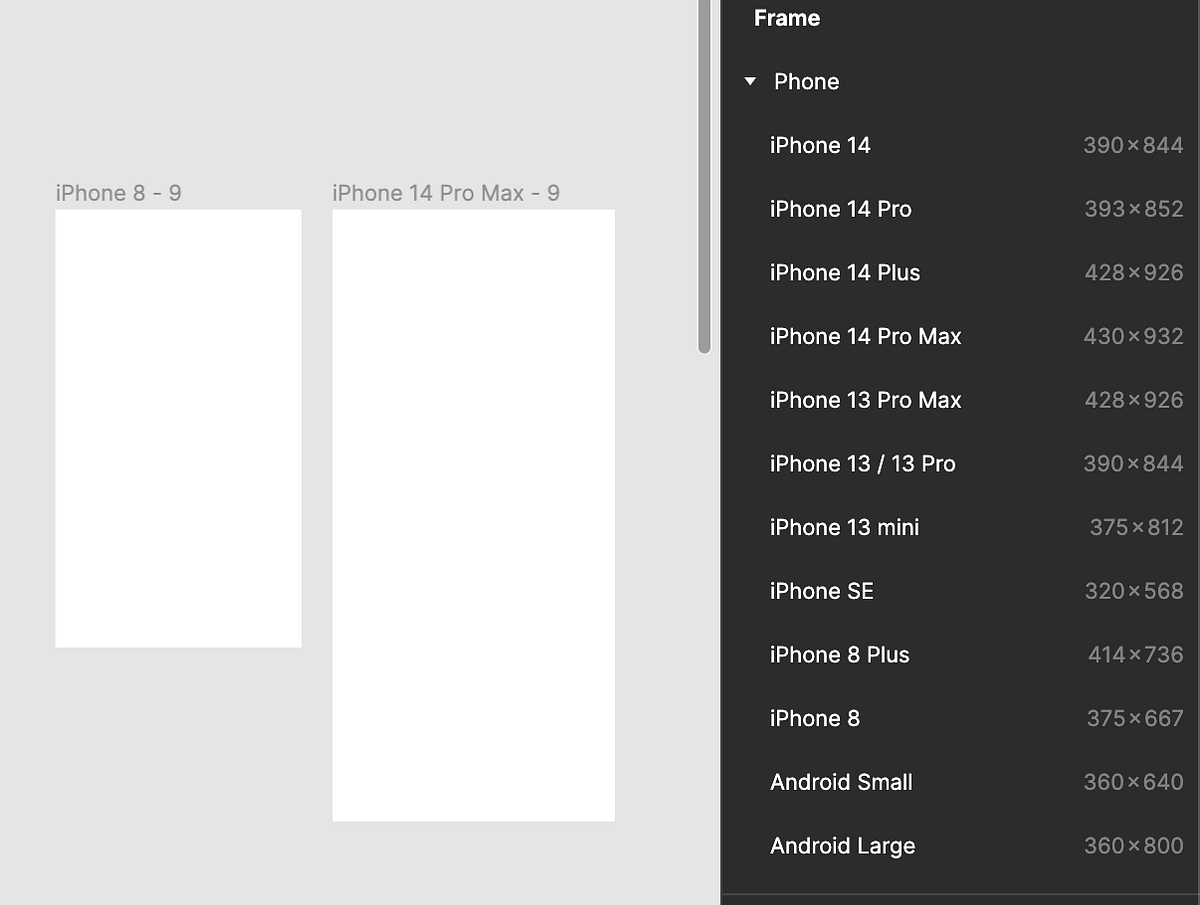Click the iPhone 14 Pro Max - 9 frame
Image resolution: width=1200 pixels, height=905 pixels.
pyautogui.click(x=473, y=515)
